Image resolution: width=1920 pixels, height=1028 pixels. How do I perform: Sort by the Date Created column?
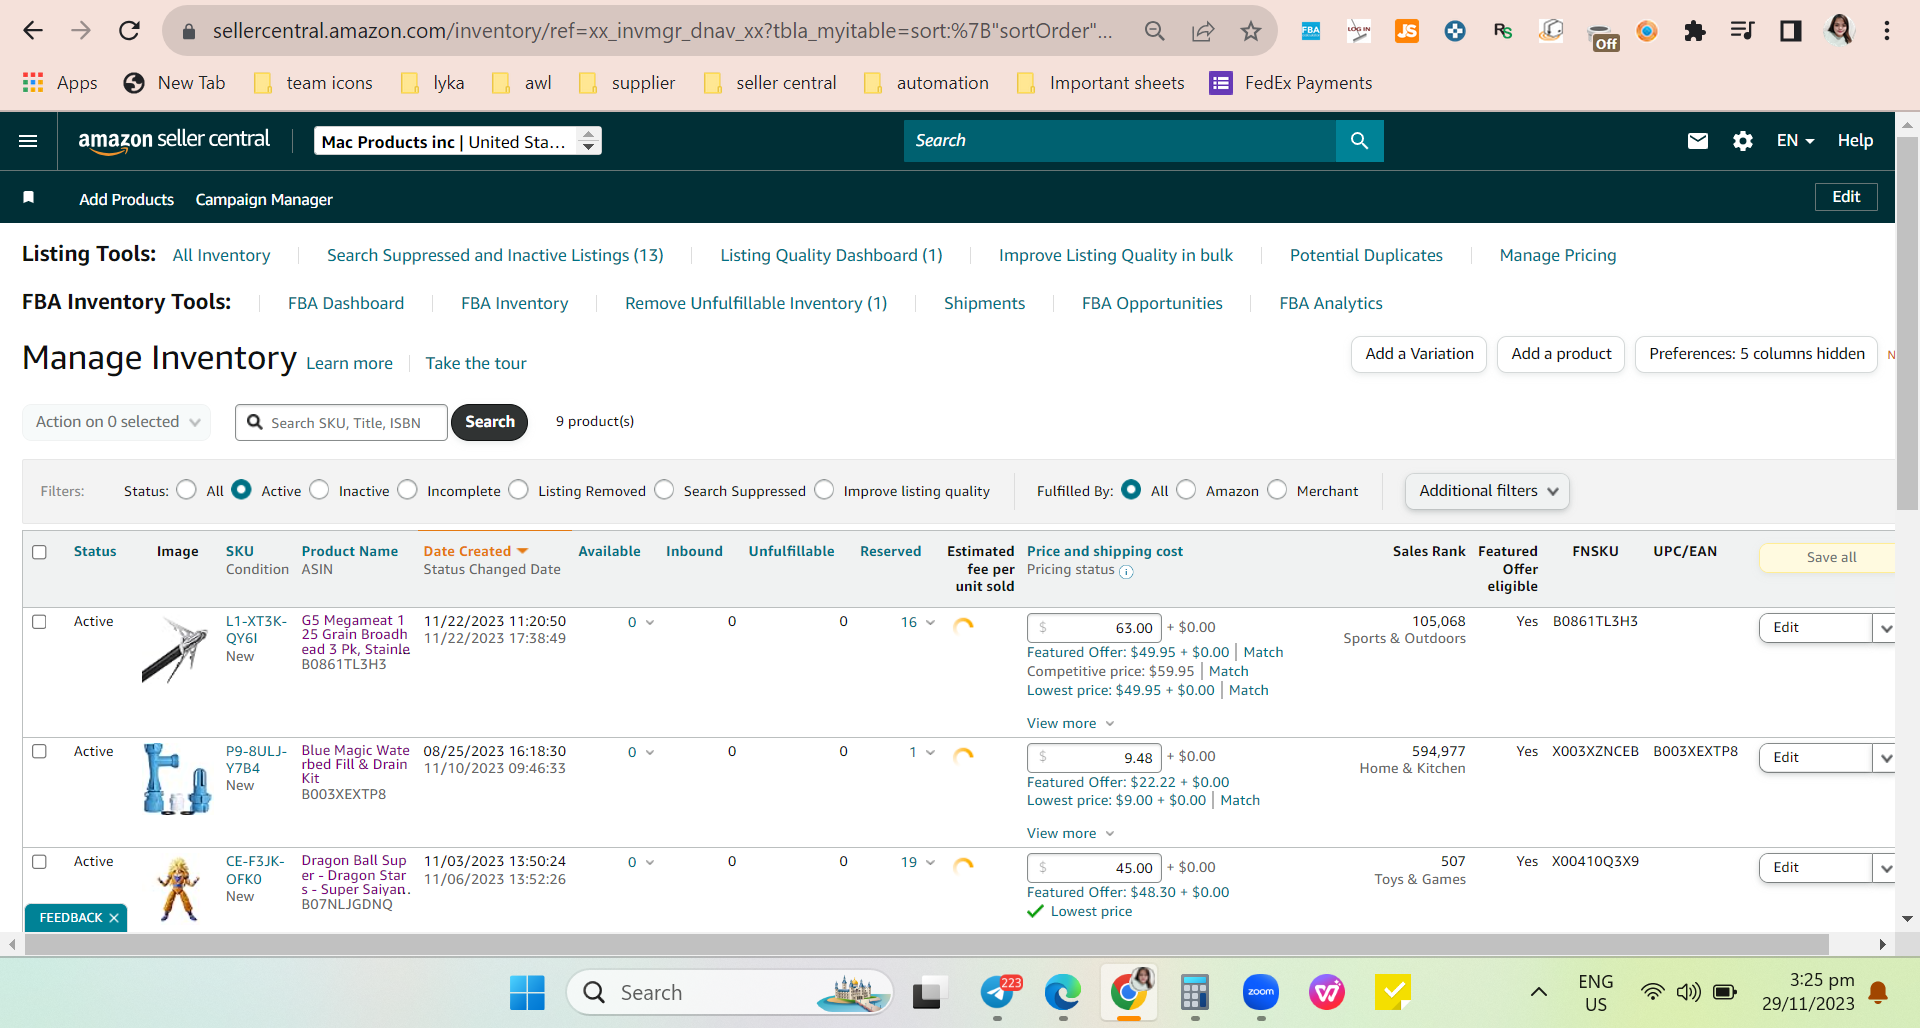click(x=475, y=551)
